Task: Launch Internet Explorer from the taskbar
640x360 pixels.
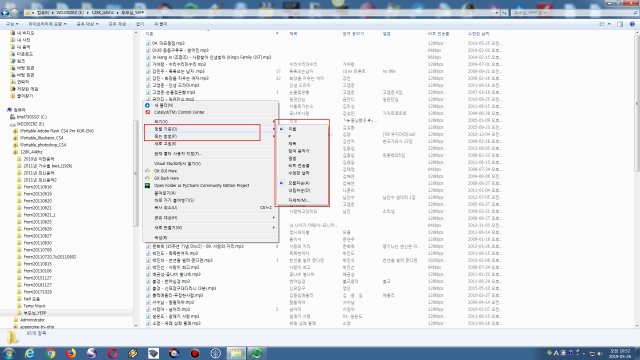Action: [x=29, y=353]
